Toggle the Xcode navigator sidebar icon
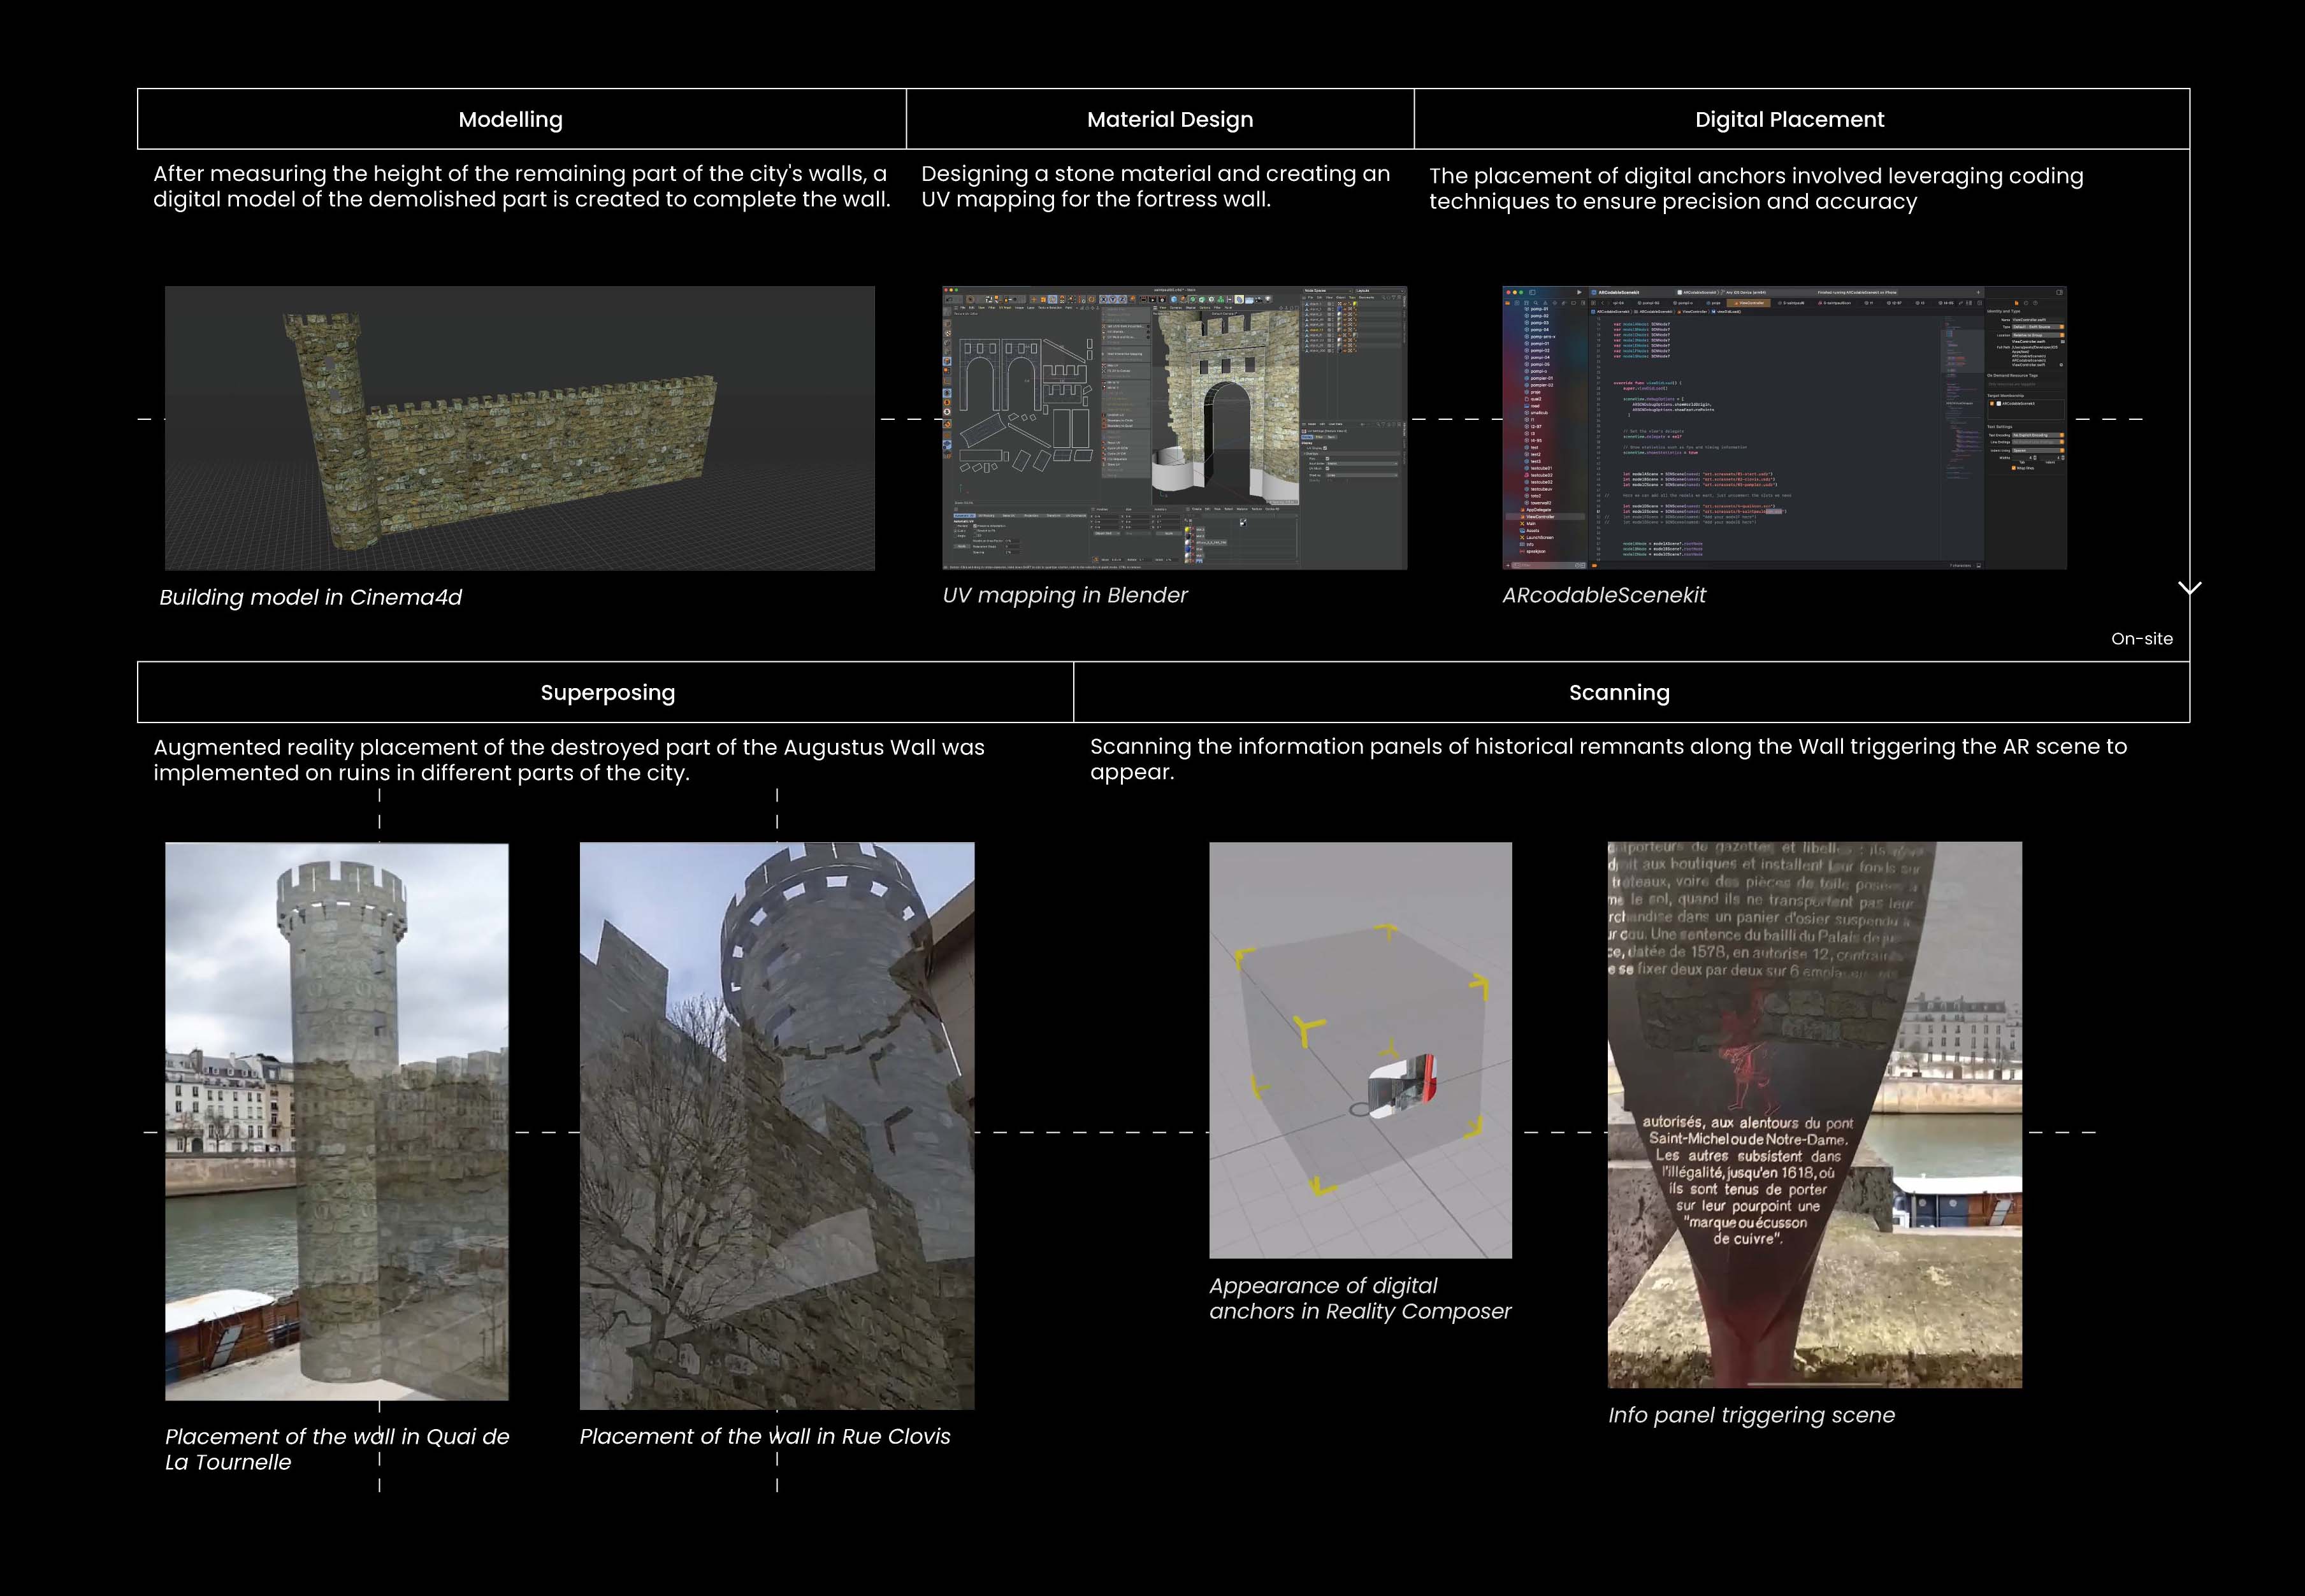 pyautogui.click(x=1533, y=292)
